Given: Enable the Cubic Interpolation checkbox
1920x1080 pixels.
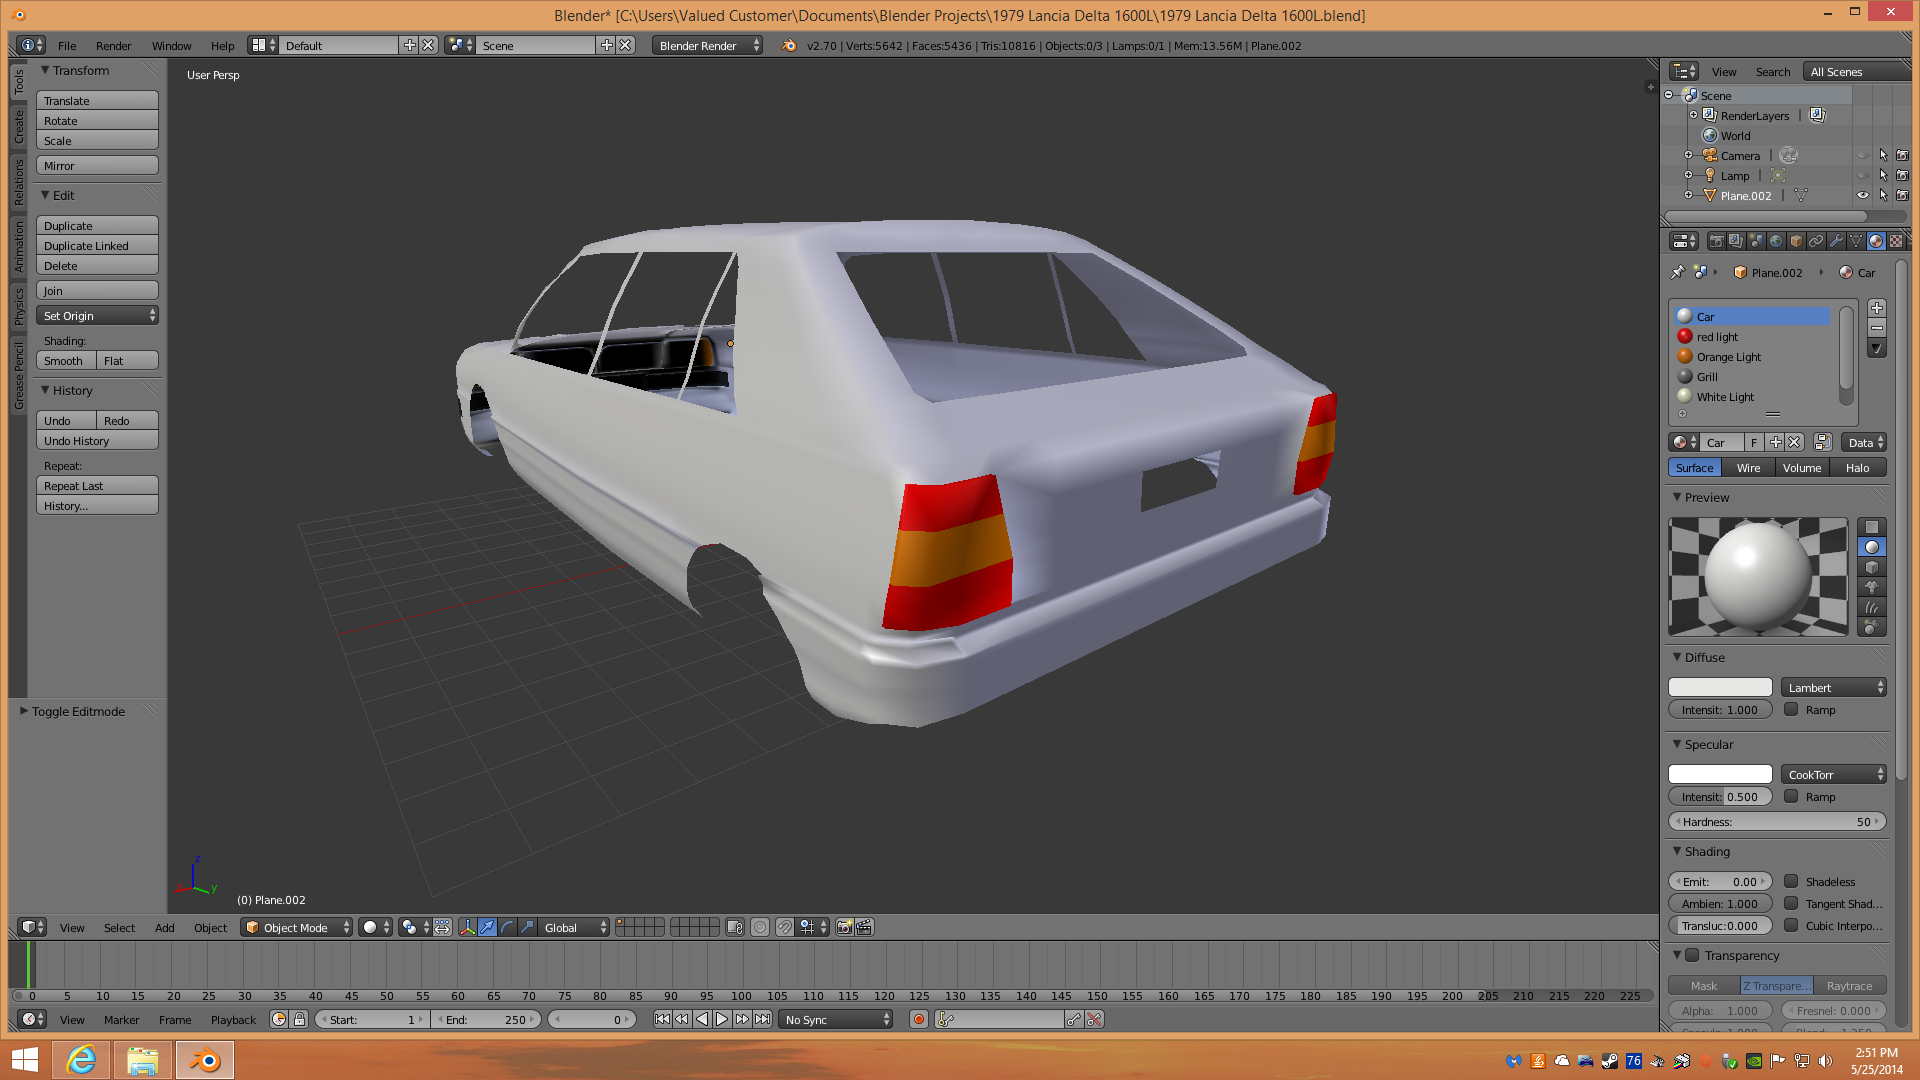Looking at the screenshot, I should (x=1791, y=926).
